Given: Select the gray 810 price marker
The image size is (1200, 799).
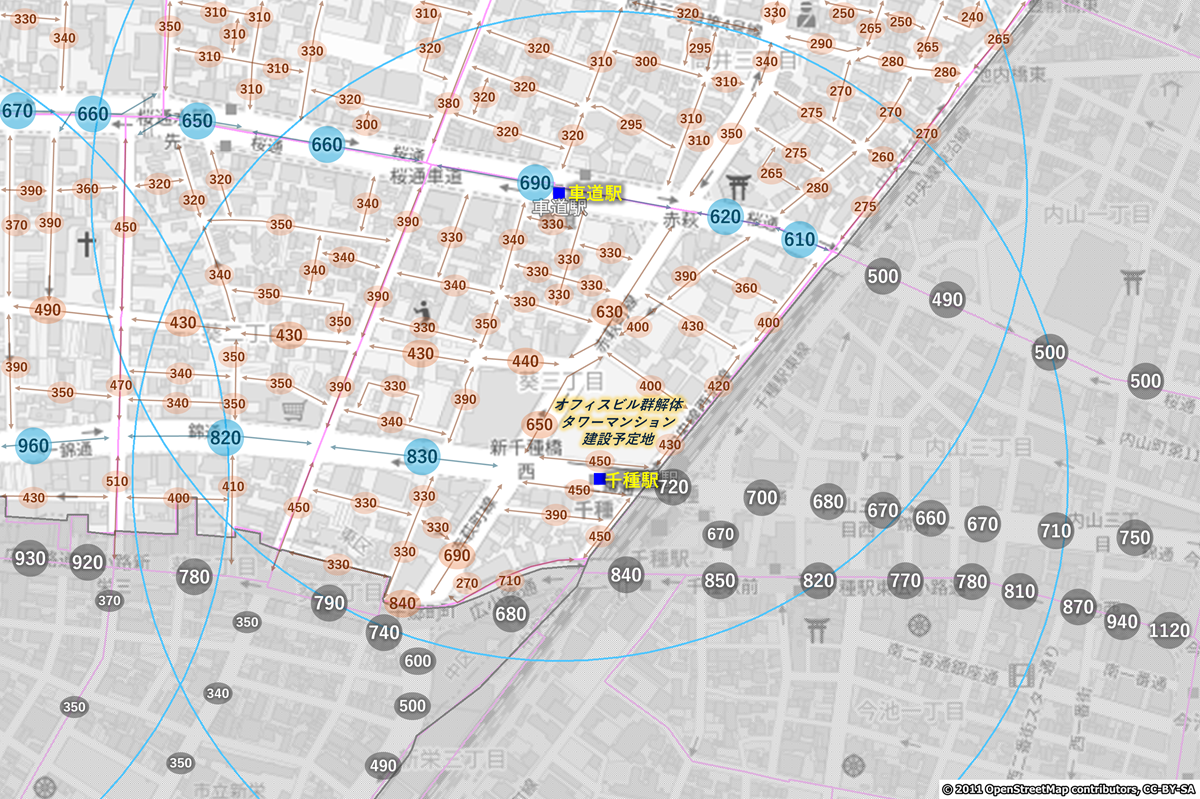Looking at the screenshot, I should [1019, 591].
